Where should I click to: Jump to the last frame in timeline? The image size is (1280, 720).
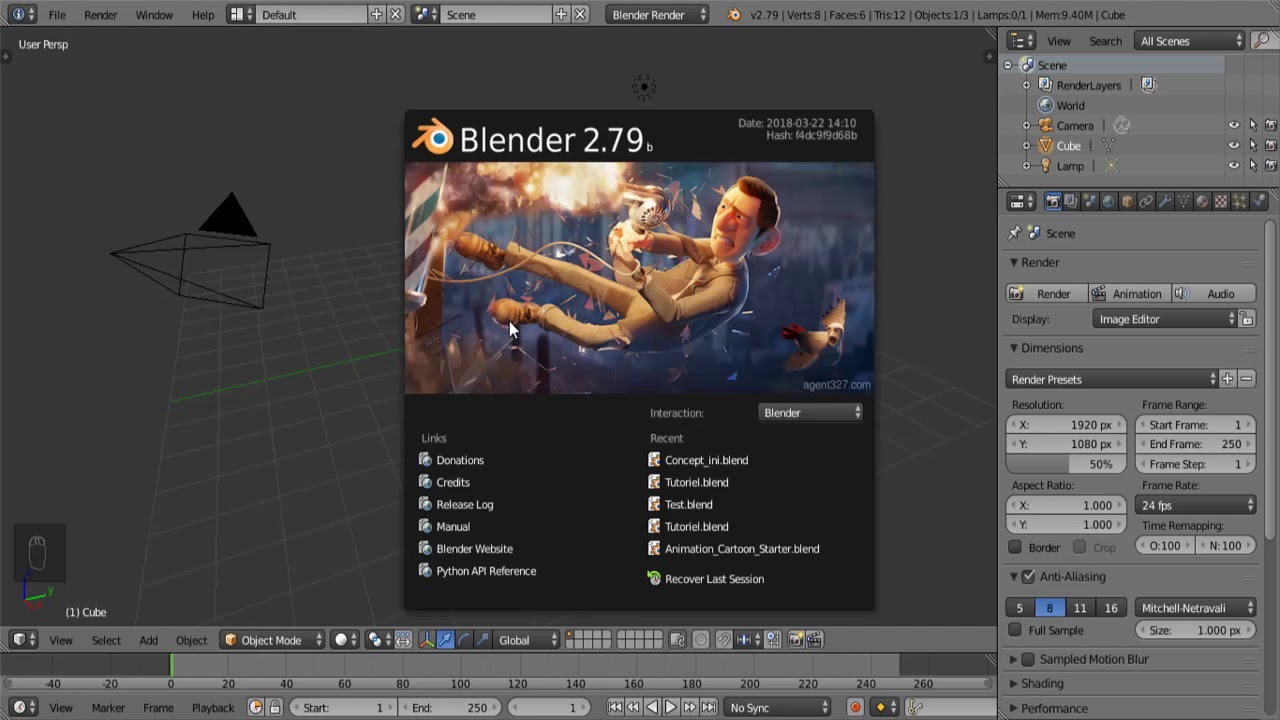coord(709,707)
